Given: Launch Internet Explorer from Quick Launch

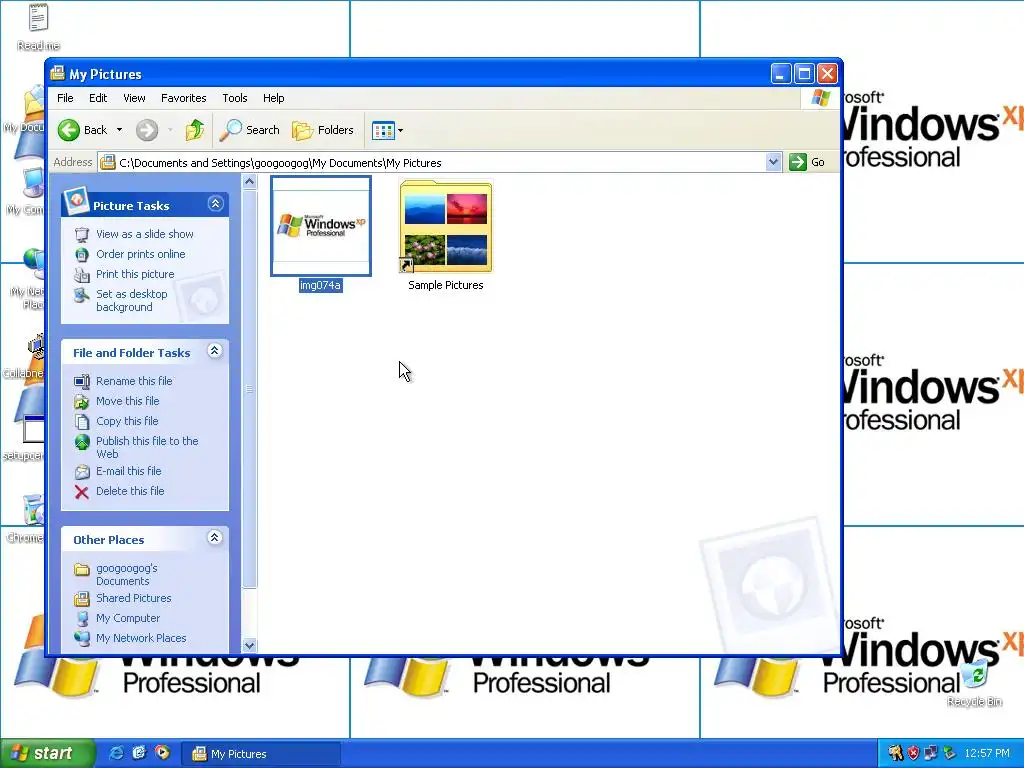Looking at the screenshot, I should coord(116,753).
